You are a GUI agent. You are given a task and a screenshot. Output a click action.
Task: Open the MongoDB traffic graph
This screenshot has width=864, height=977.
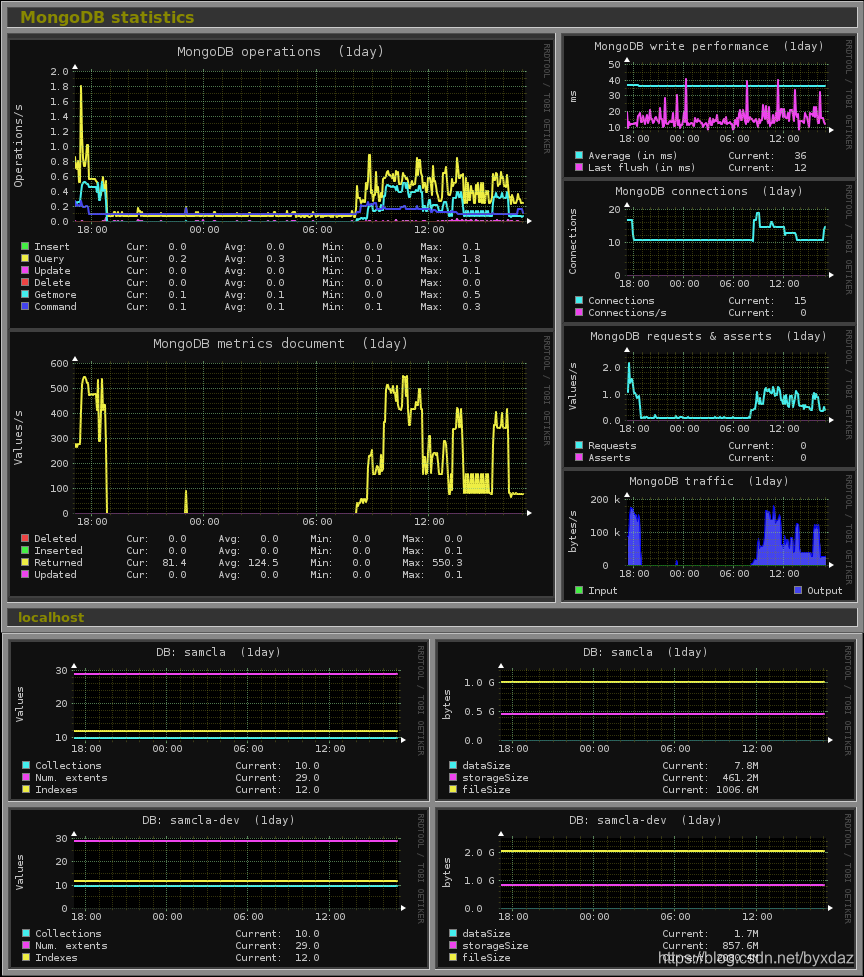point(710,536)
